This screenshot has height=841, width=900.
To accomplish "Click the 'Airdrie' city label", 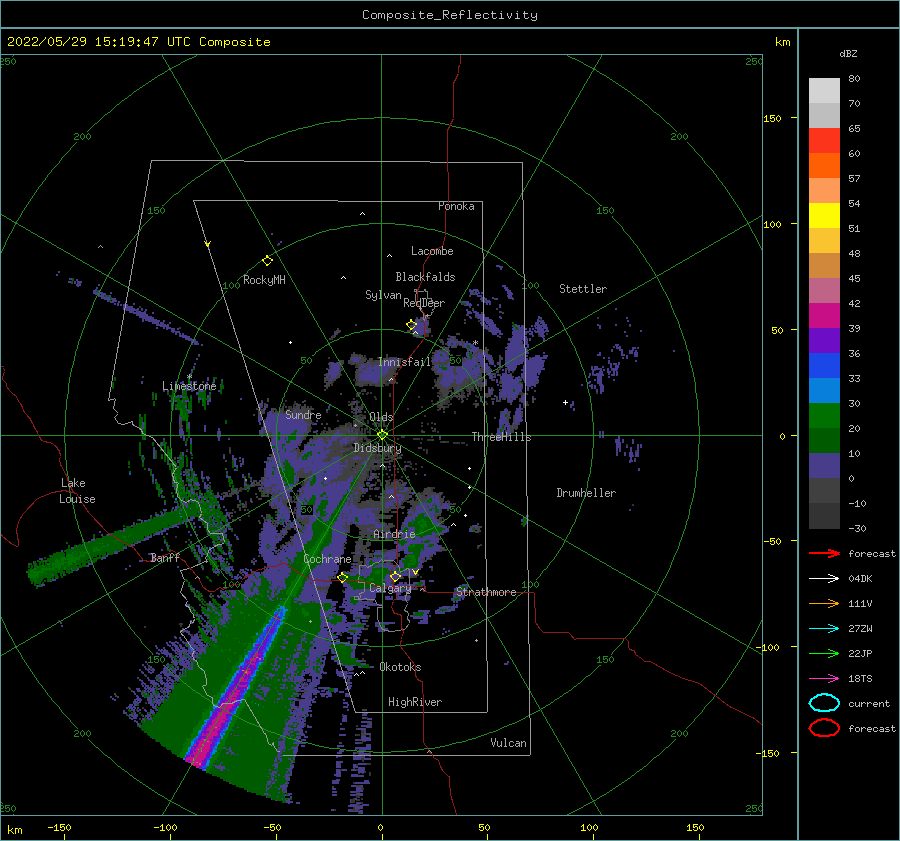I will [x=394, y=534].
